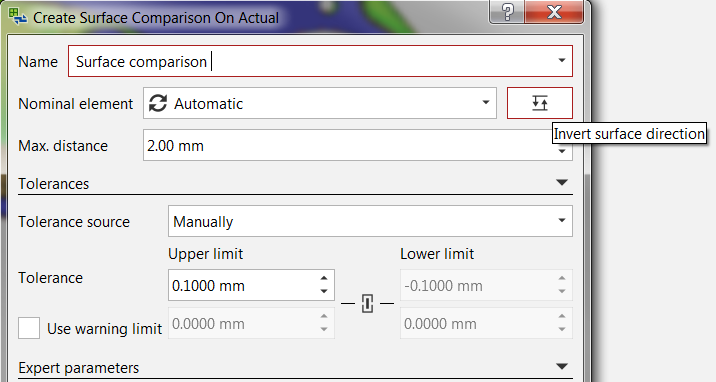Increase Upper limit with up arrow

click(324, 278)
